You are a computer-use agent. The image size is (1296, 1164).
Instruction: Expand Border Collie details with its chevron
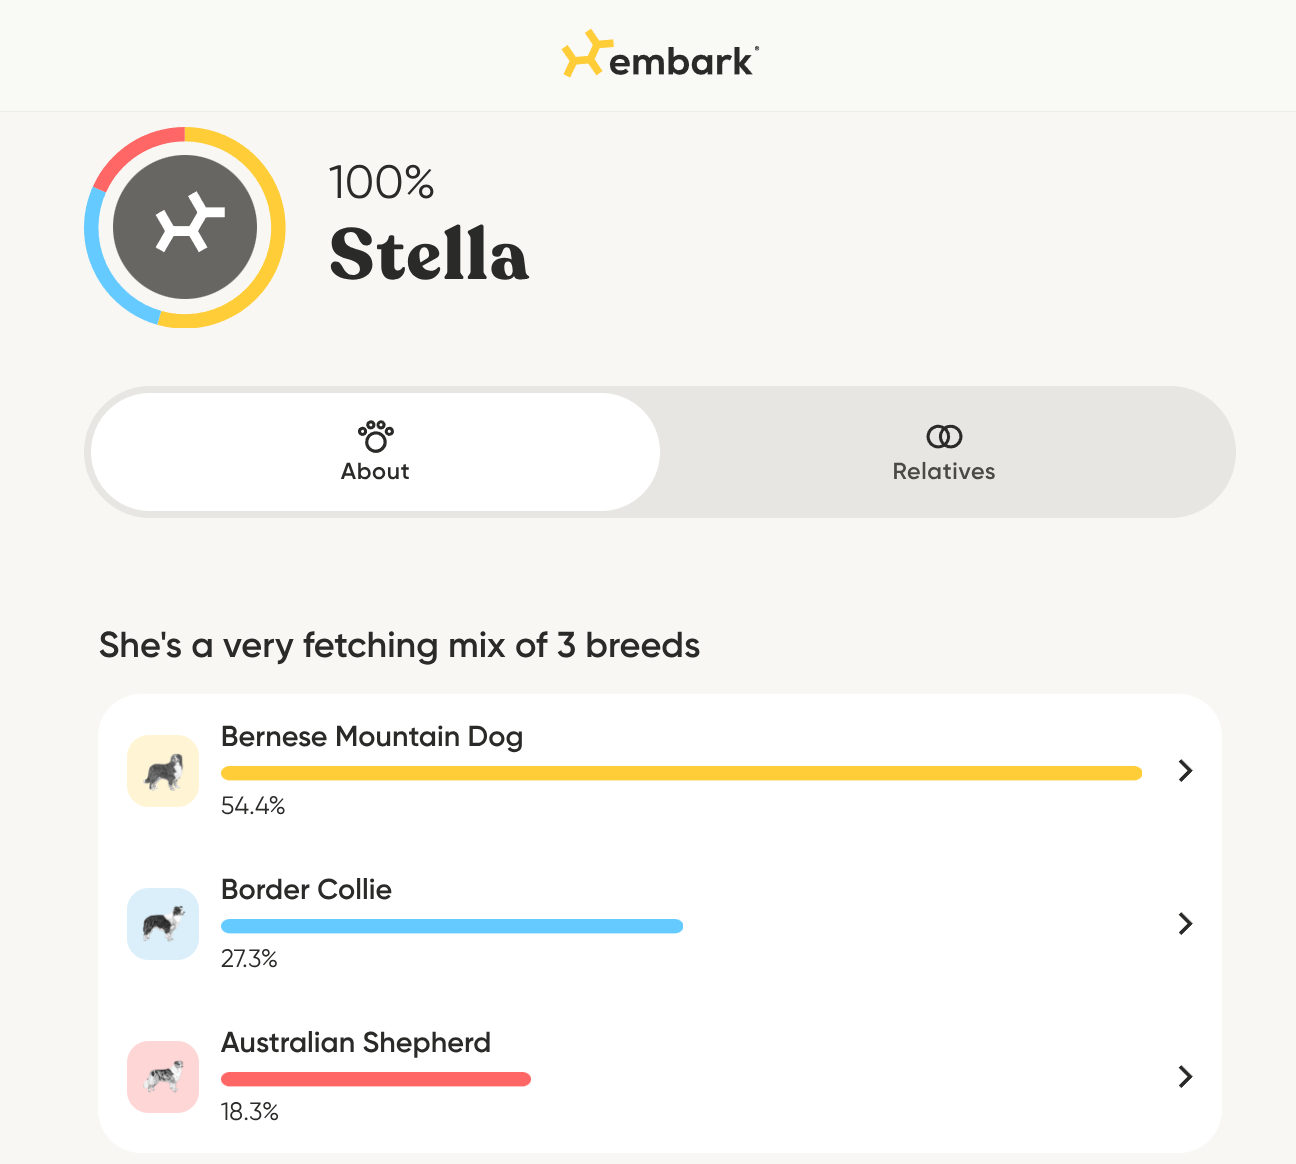(x=1185, y=924)
